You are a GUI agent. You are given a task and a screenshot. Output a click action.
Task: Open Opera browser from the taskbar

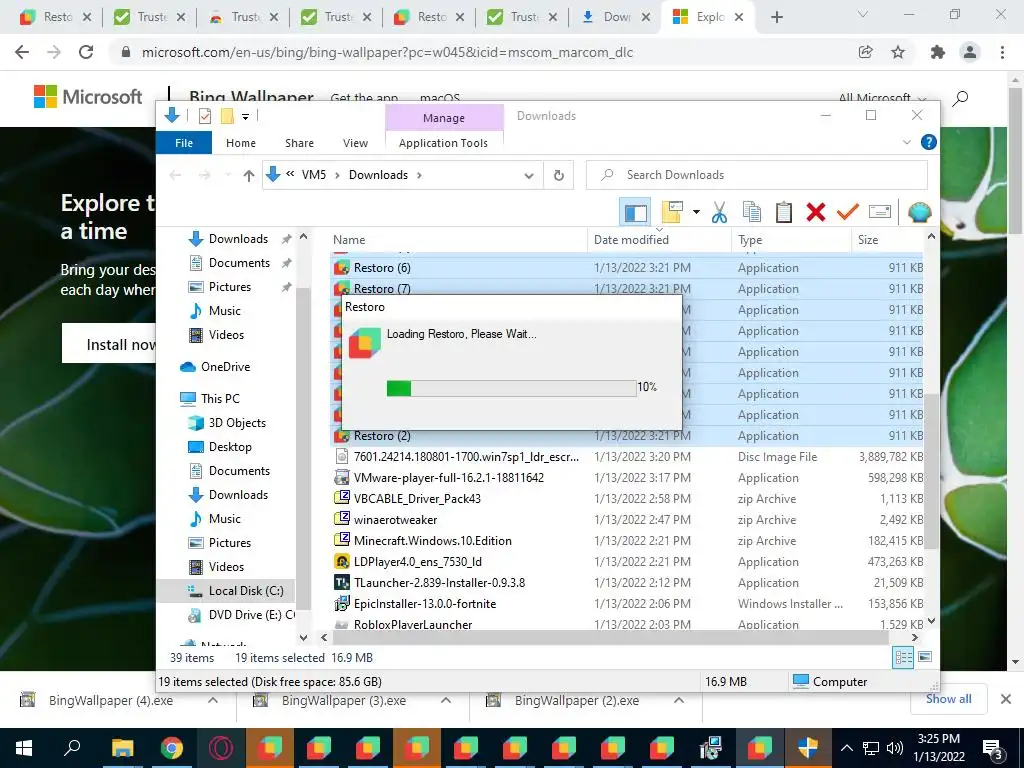(x=221, y=748)
